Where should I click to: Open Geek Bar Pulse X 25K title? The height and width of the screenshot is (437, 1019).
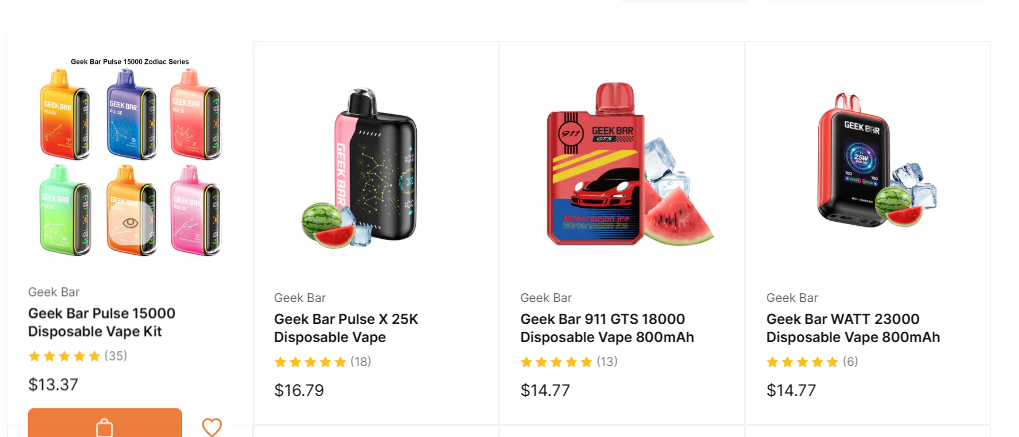click(x=346, y=328)
